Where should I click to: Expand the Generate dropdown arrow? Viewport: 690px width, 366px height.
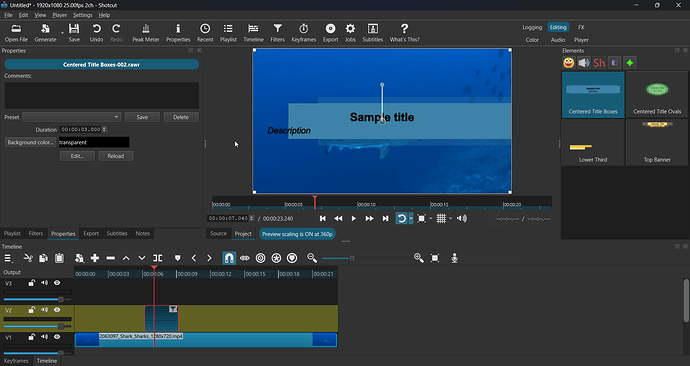[62, 33]
